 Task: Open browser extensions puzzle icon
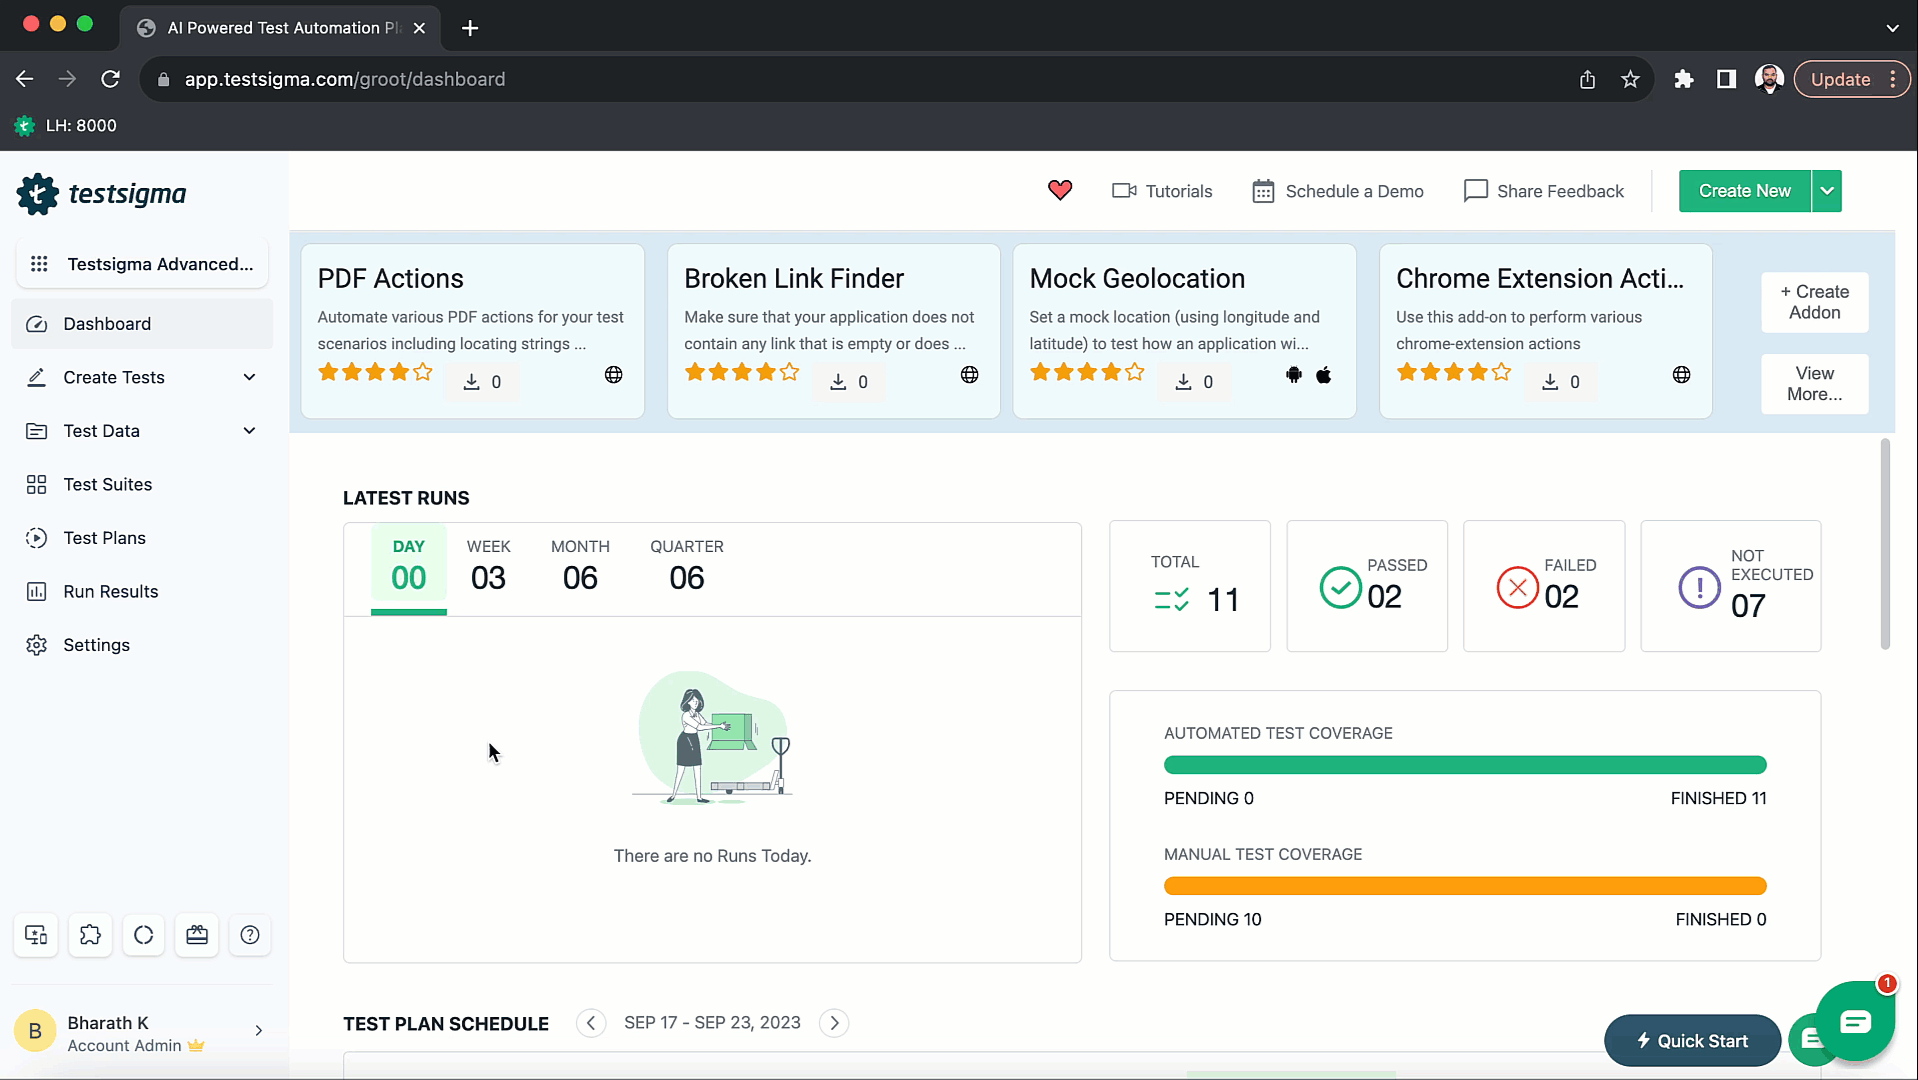[x=1684, y=79]
